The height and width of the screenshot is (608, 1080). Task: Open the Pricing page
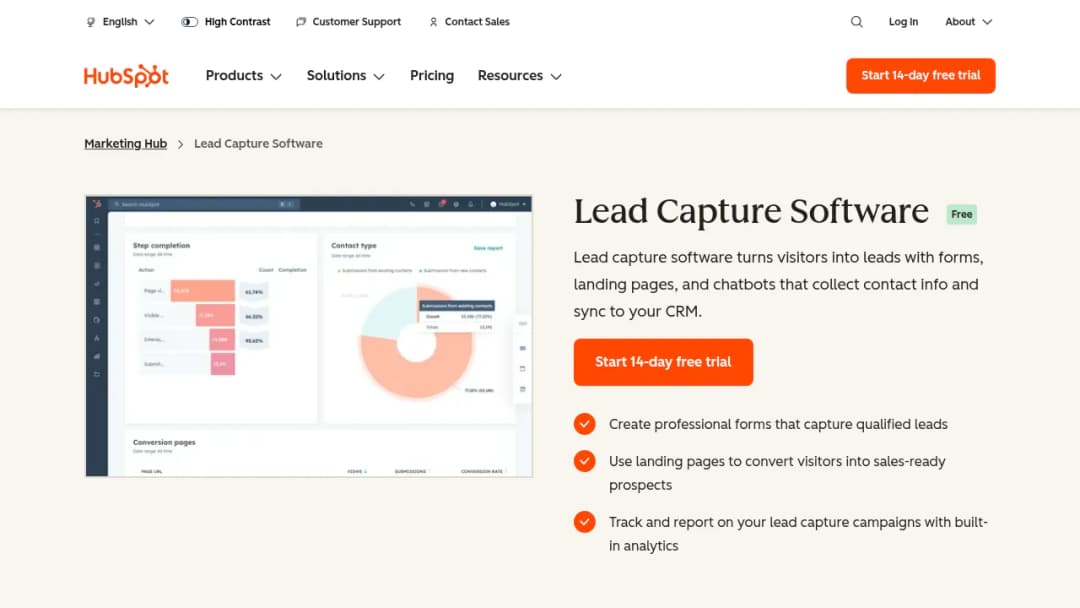click(432, 76)
